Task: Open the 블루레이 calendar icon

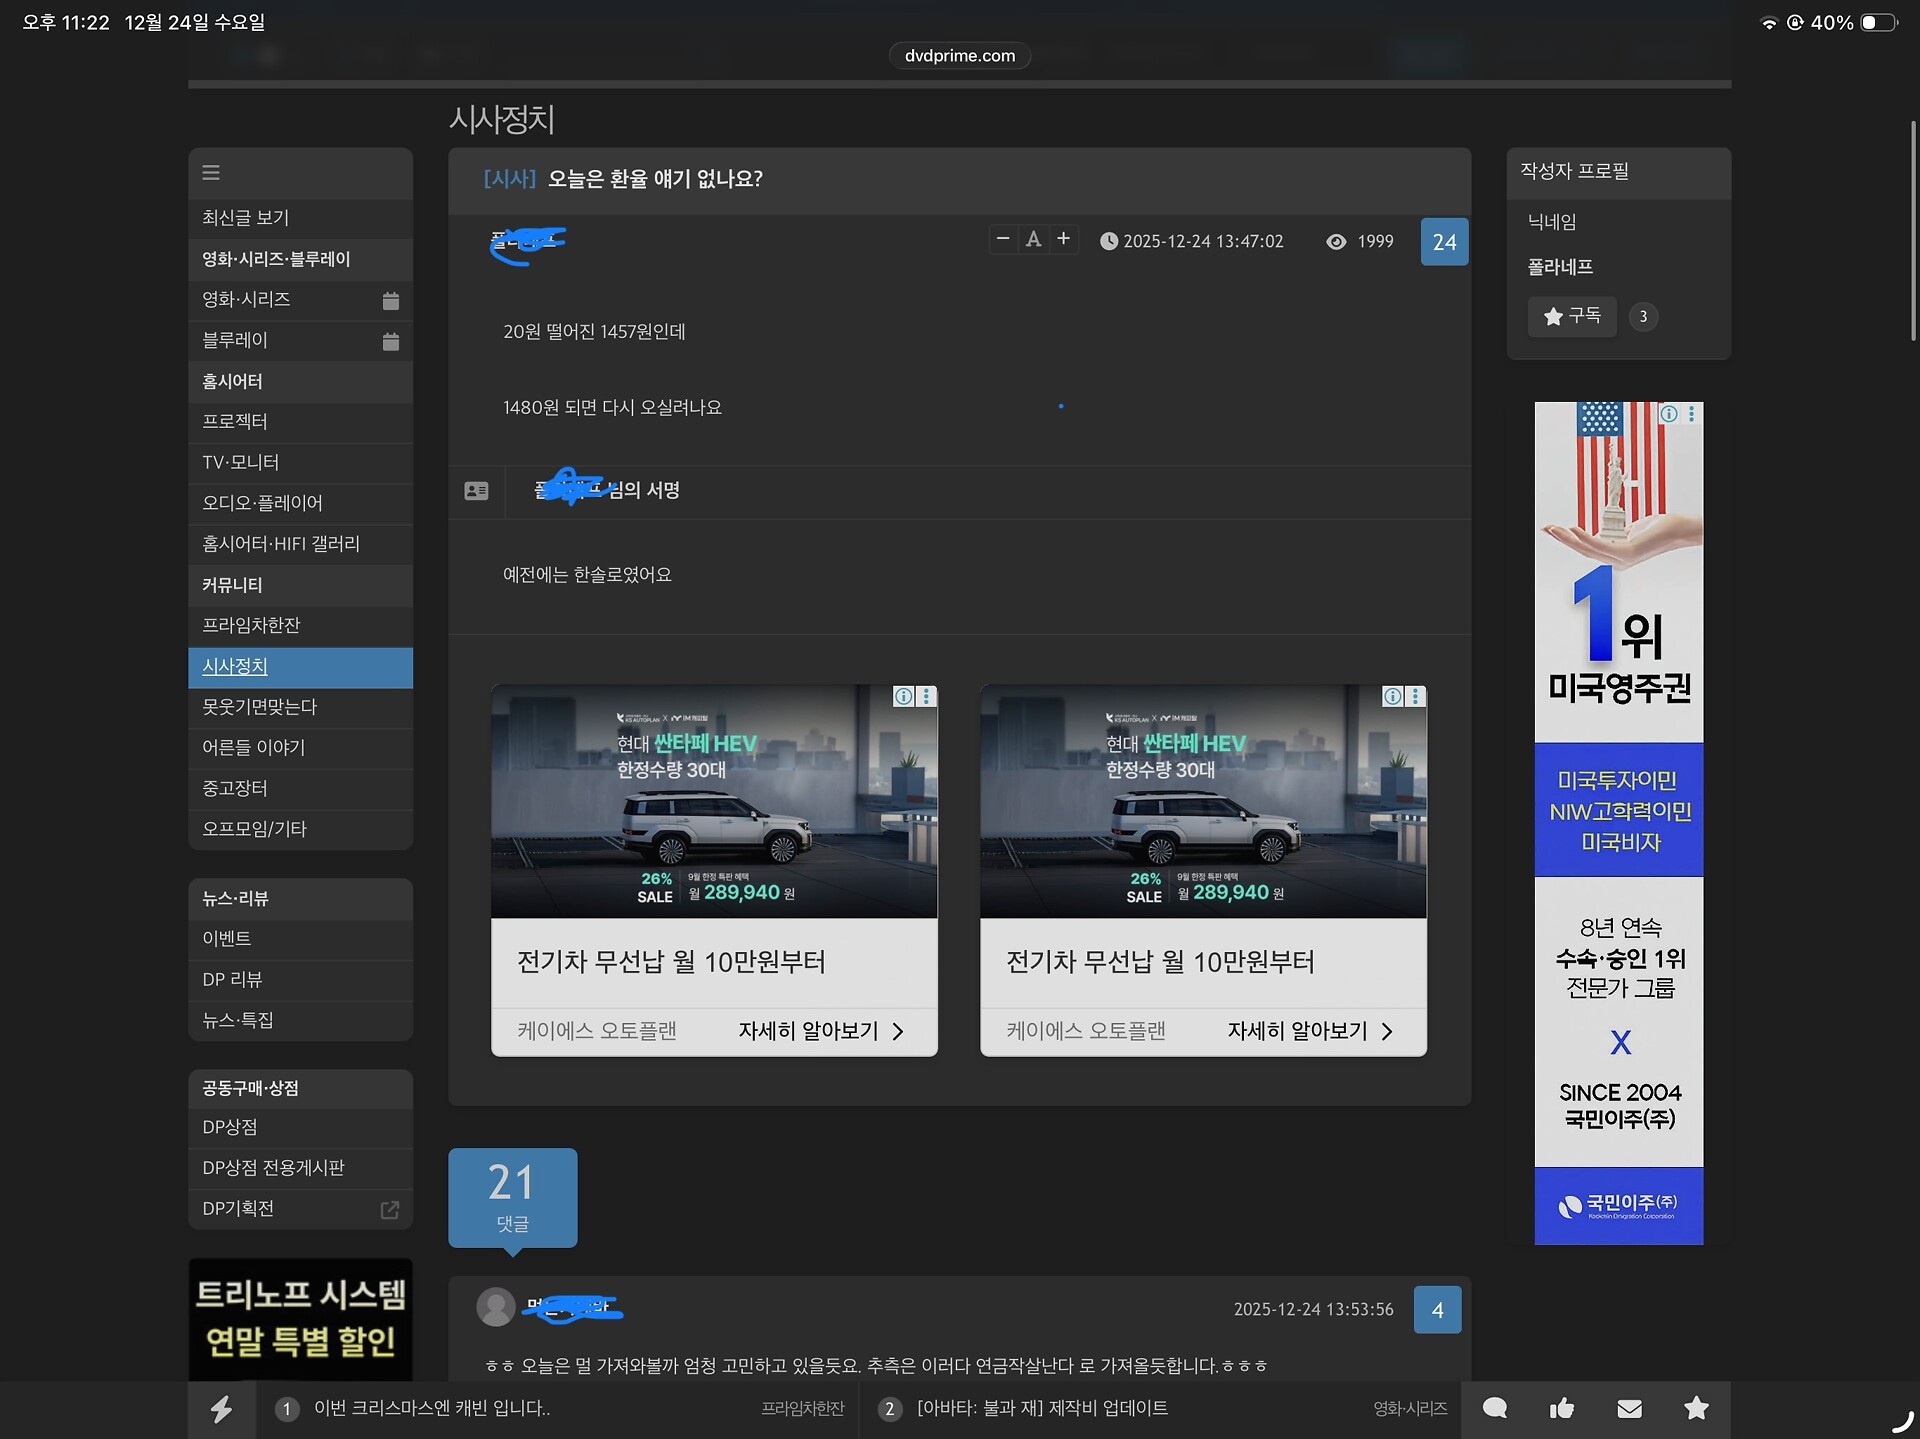Action: pyautogui.click(x=391, y=342)
